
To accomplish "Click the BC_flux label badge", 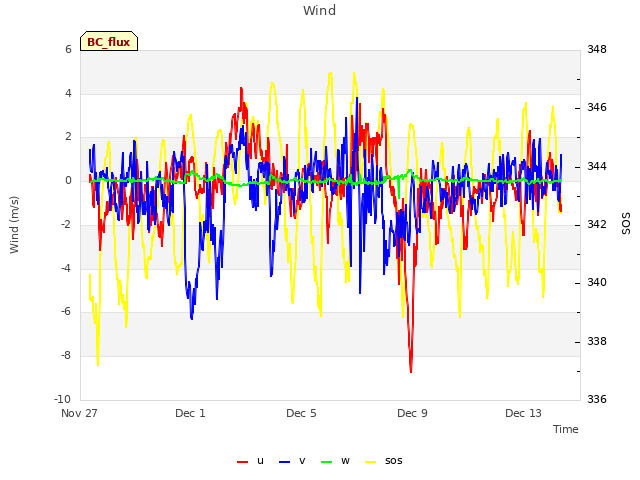I will point(109,41).
